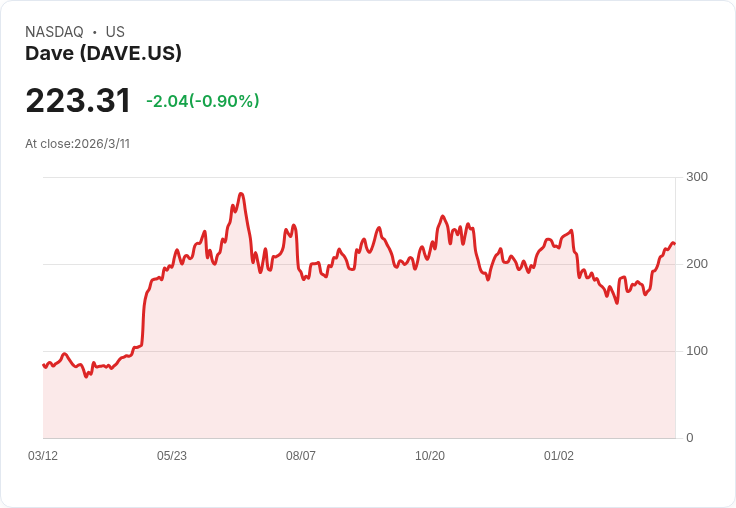Viewport: 736px width, 508px height.
Task: Click the US market label
Action: [115, 32]
